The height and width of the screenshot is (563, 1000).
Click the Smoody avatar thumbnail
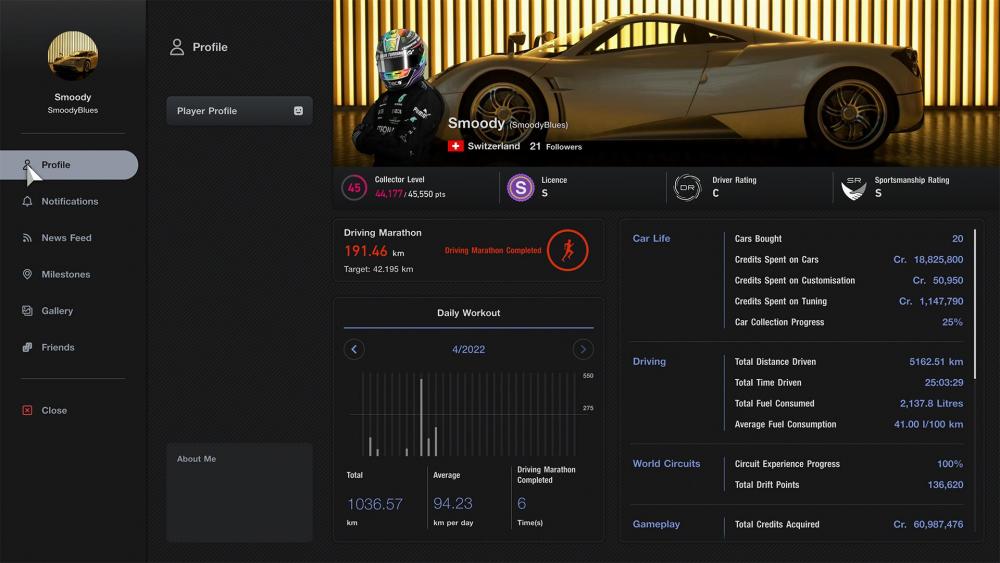tap(73, 56)
